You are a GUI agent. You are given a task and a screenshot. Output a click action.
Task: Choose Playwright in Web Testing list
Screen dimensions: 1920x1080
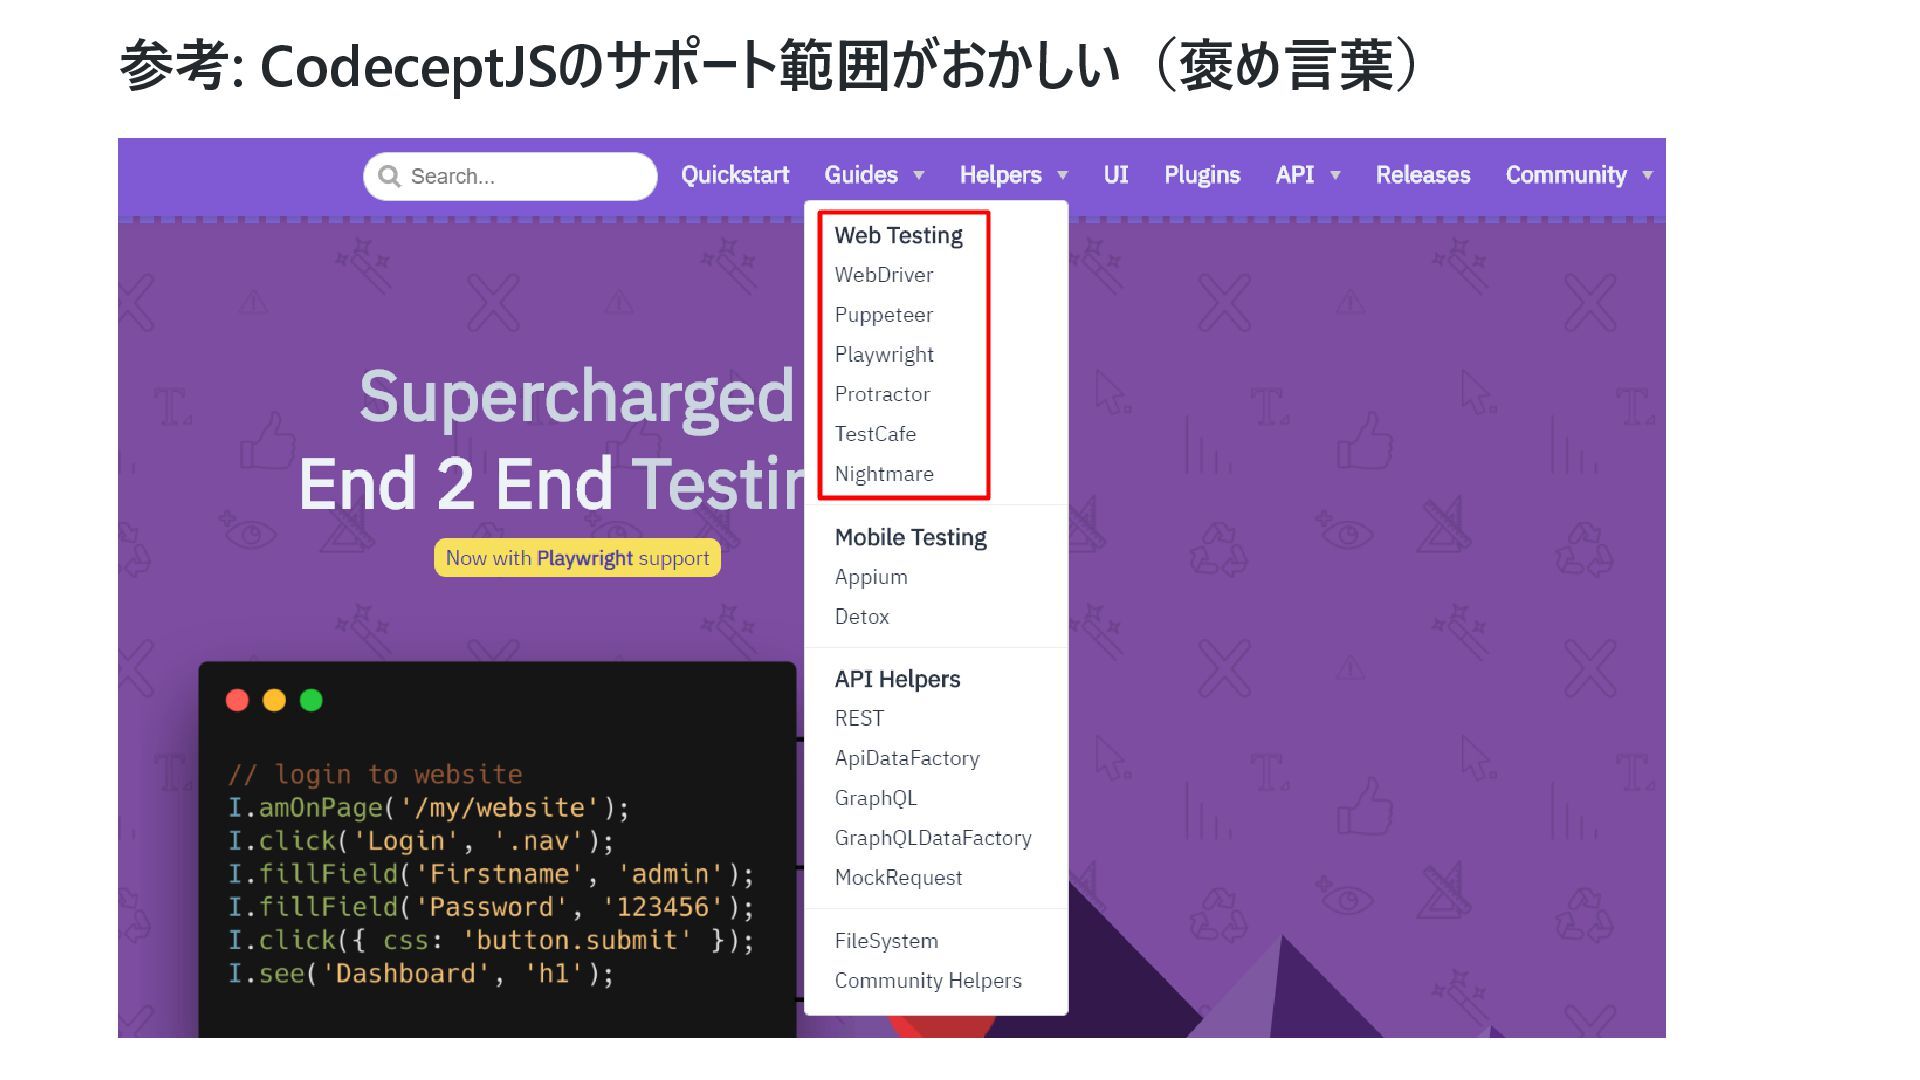[x=884, y=355]
